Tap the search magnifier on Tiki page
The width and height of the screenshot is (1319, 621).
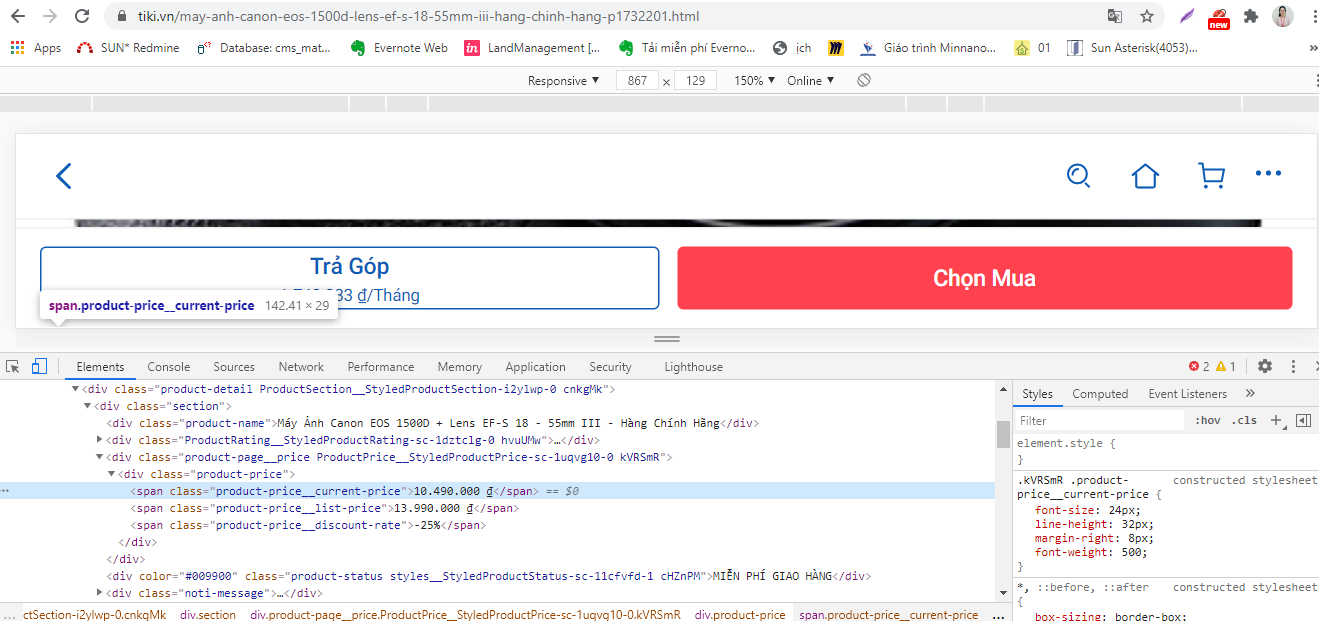point(1078,176)
